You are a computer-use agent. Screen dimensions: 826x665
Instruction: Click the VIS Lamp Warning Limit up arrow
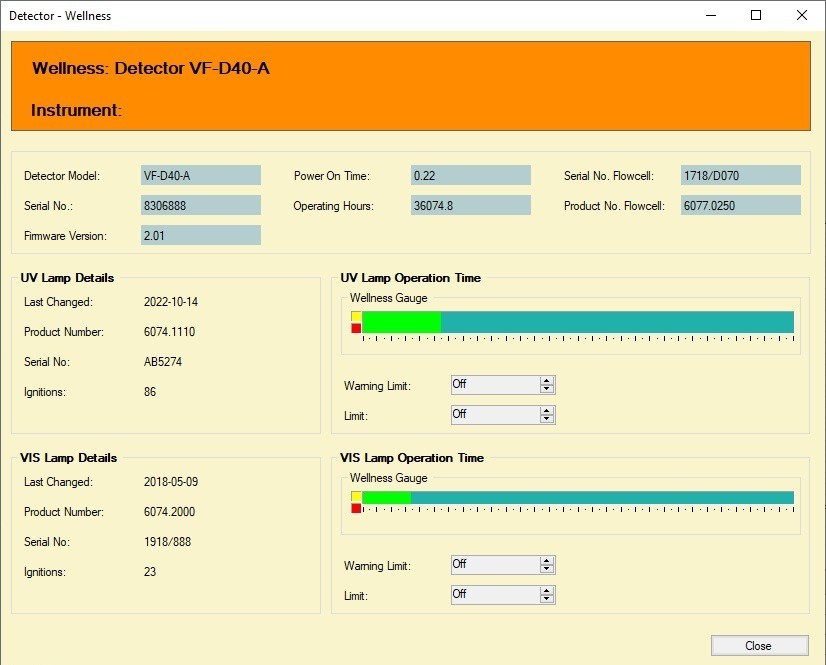tap(547, 561)
